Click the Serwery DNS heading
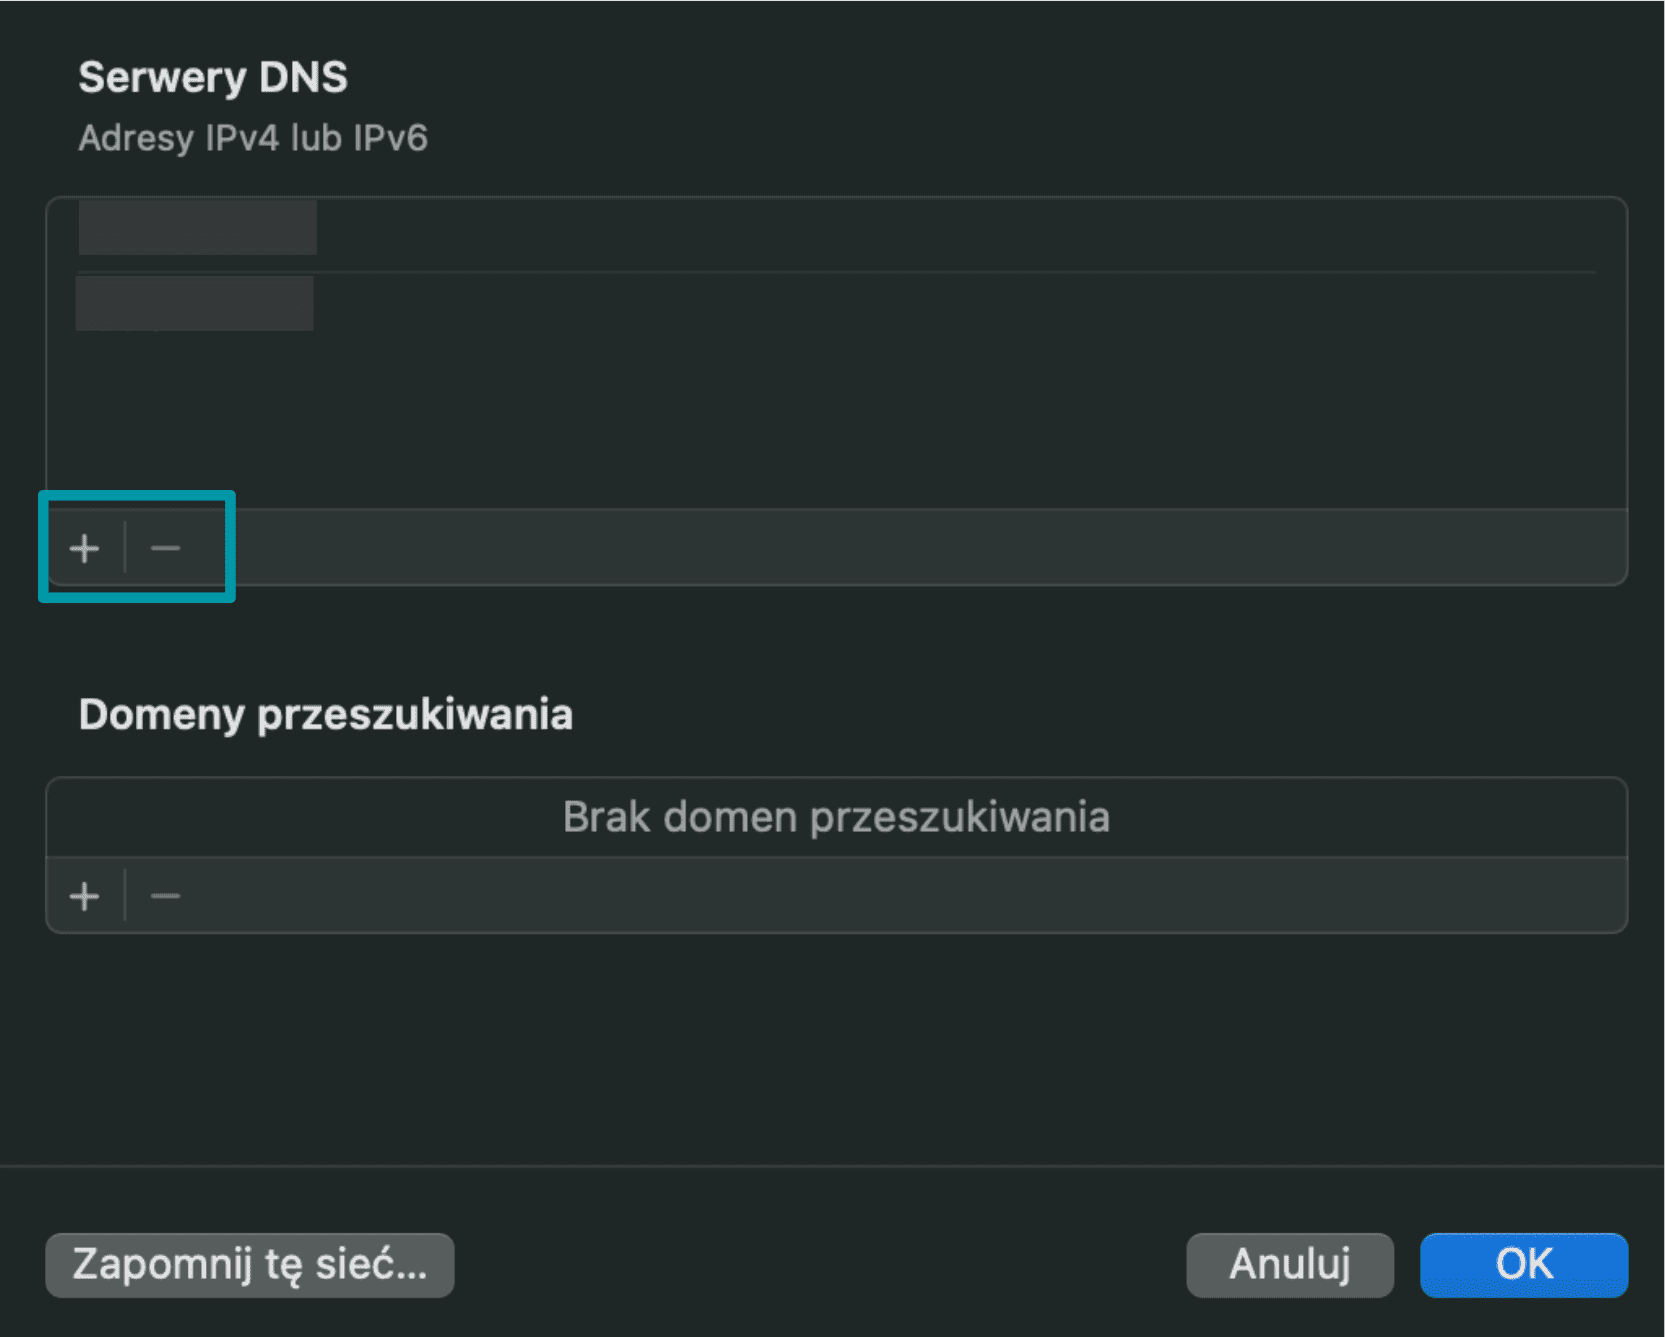The width and height of the screenshot is (1665, 1337). [x=213, y=78]
